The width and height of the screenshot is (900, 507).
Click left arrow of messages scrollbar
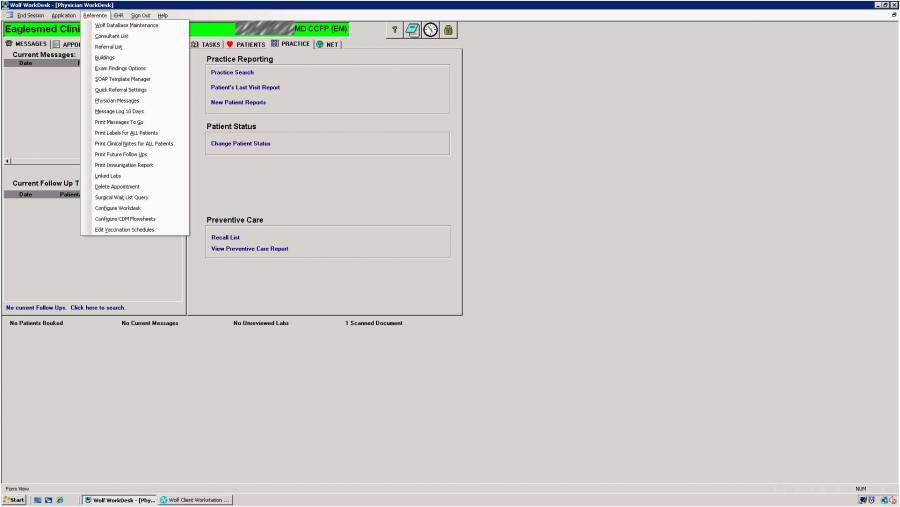coord(8,160)
